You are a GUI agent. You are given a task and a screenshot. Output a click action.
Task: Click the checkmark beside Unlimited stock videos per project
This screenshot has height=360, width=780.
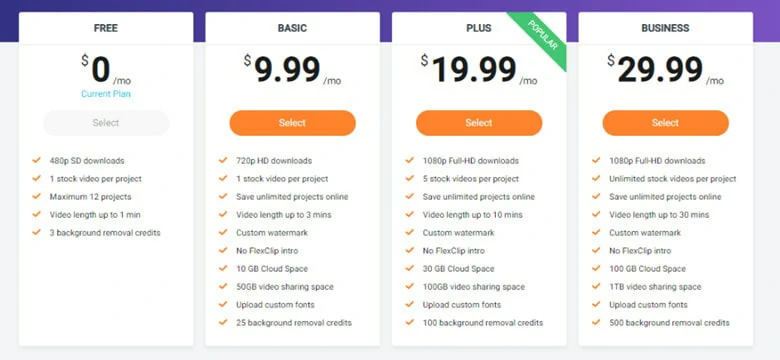pos(596,178)
